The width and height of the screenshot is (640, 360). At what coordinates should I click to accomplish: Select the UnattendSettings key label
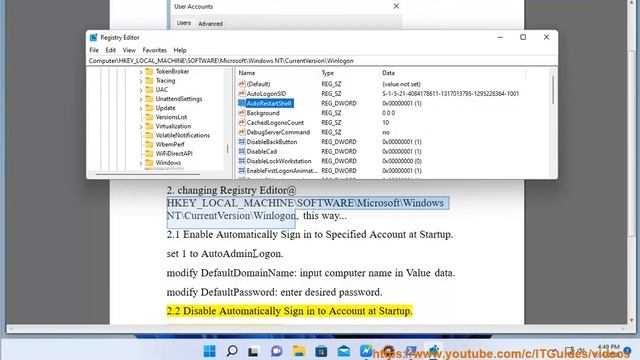pyautogui.click(x=179, y=99)
